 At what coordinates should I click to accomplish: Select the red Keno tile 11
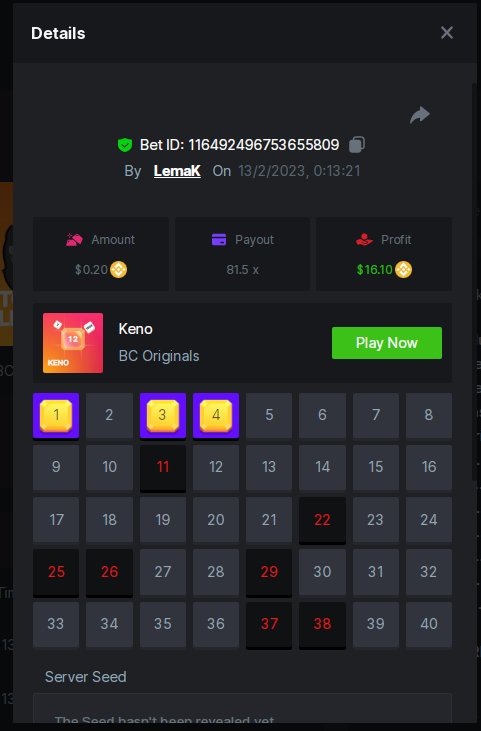pos(163,468)
